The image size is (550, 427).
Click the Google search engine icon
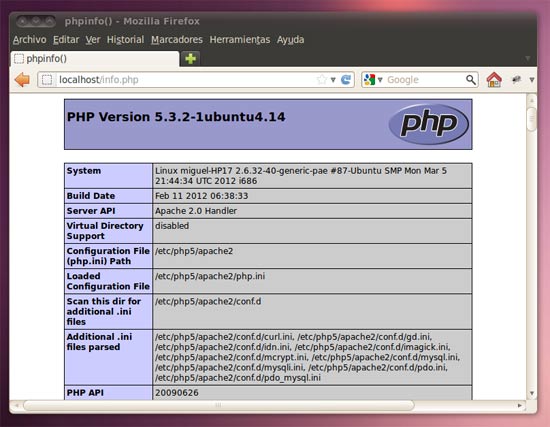click(369, 80)
